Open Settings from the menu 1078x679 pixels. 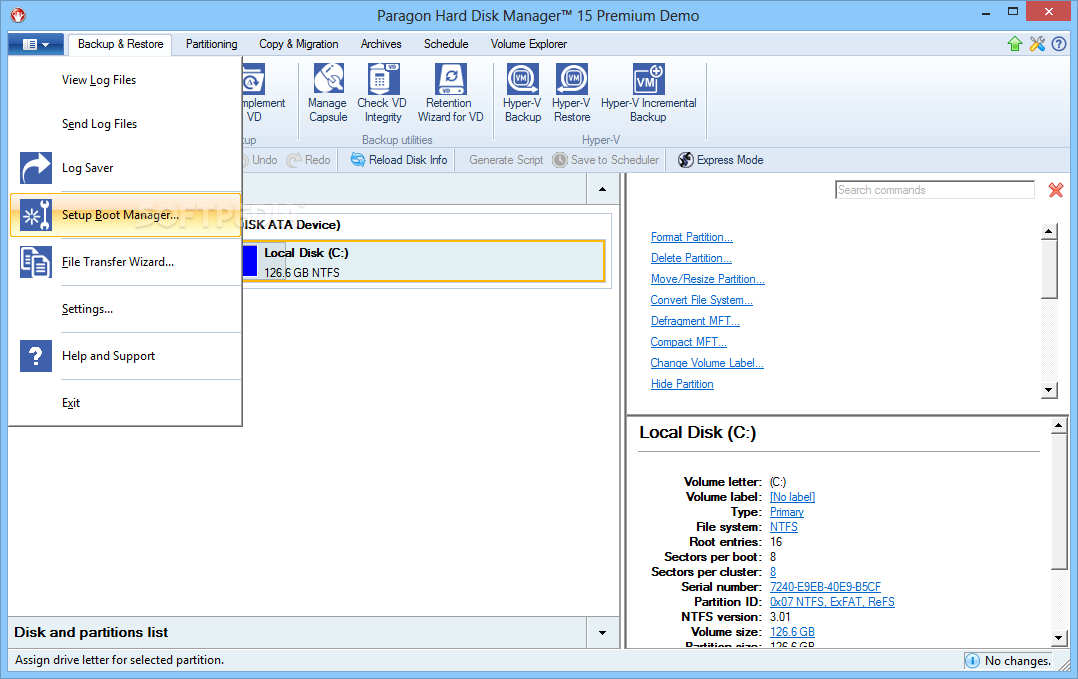[125, 309]
